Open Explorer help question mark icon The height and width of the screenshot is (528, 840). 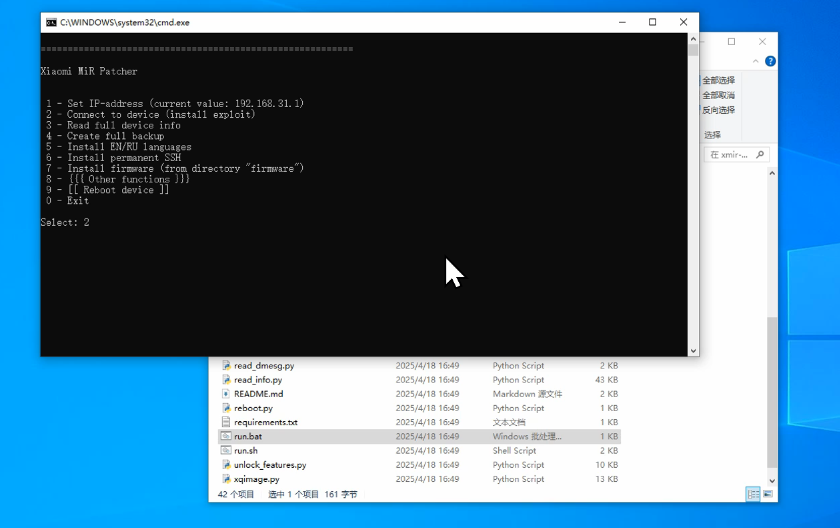(x=770, y=61)
